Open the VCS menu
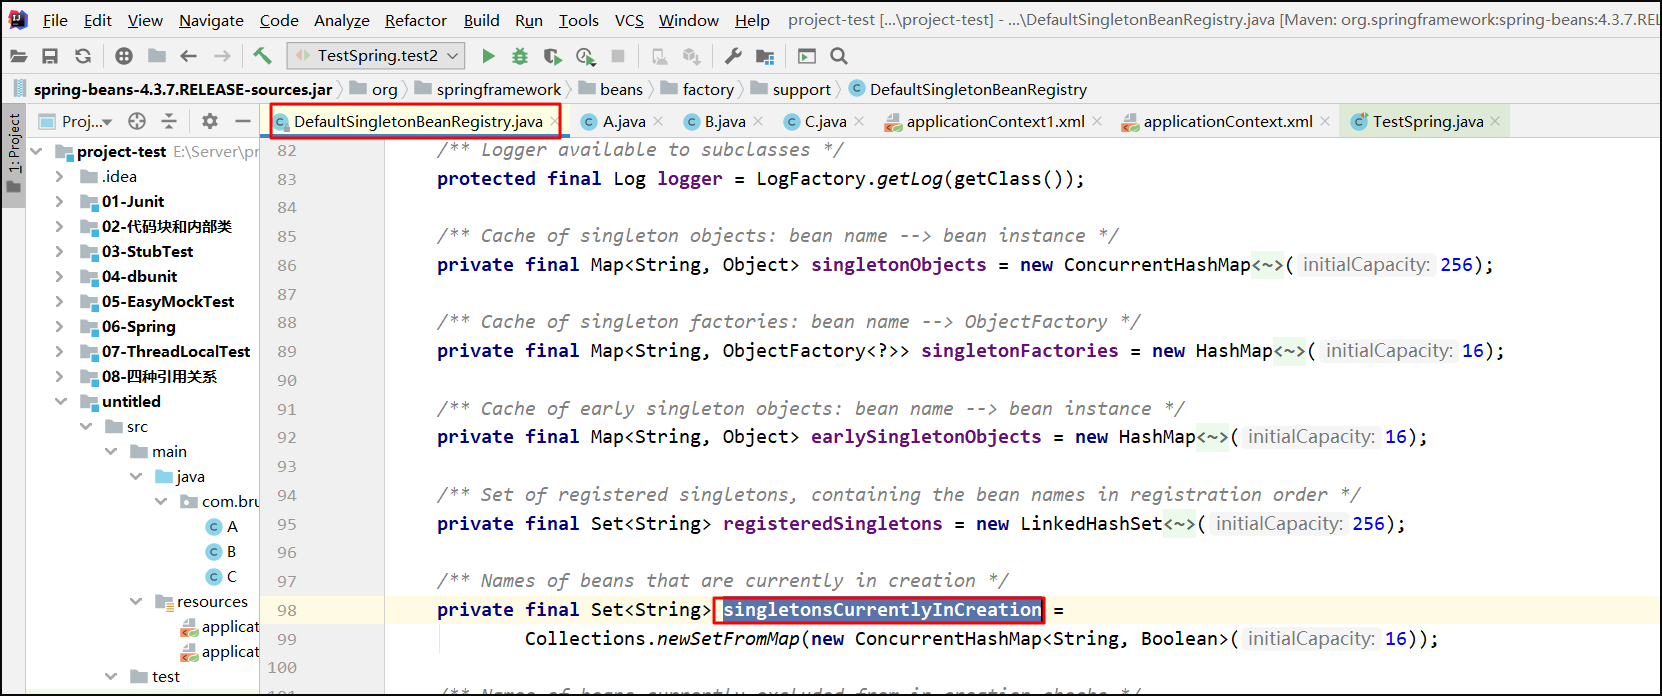This screenshot has height=696, width=1662. pos(629,20)
